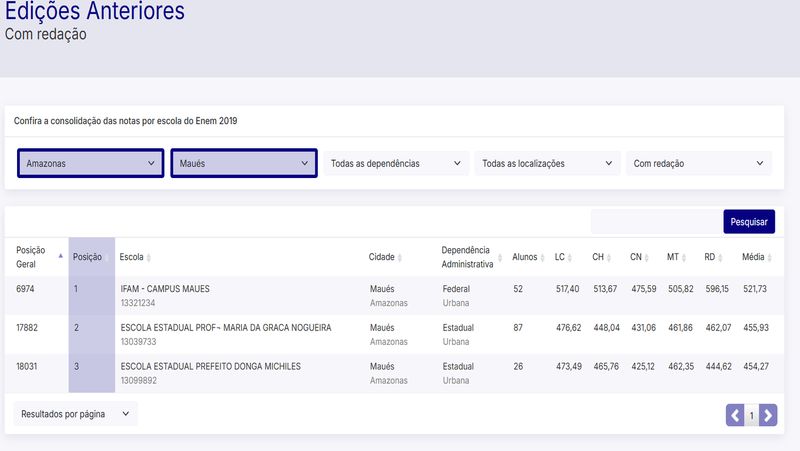Expand Todas as localizações filter
Viewport: 800px width, 451px height.
tap(547, 163)
